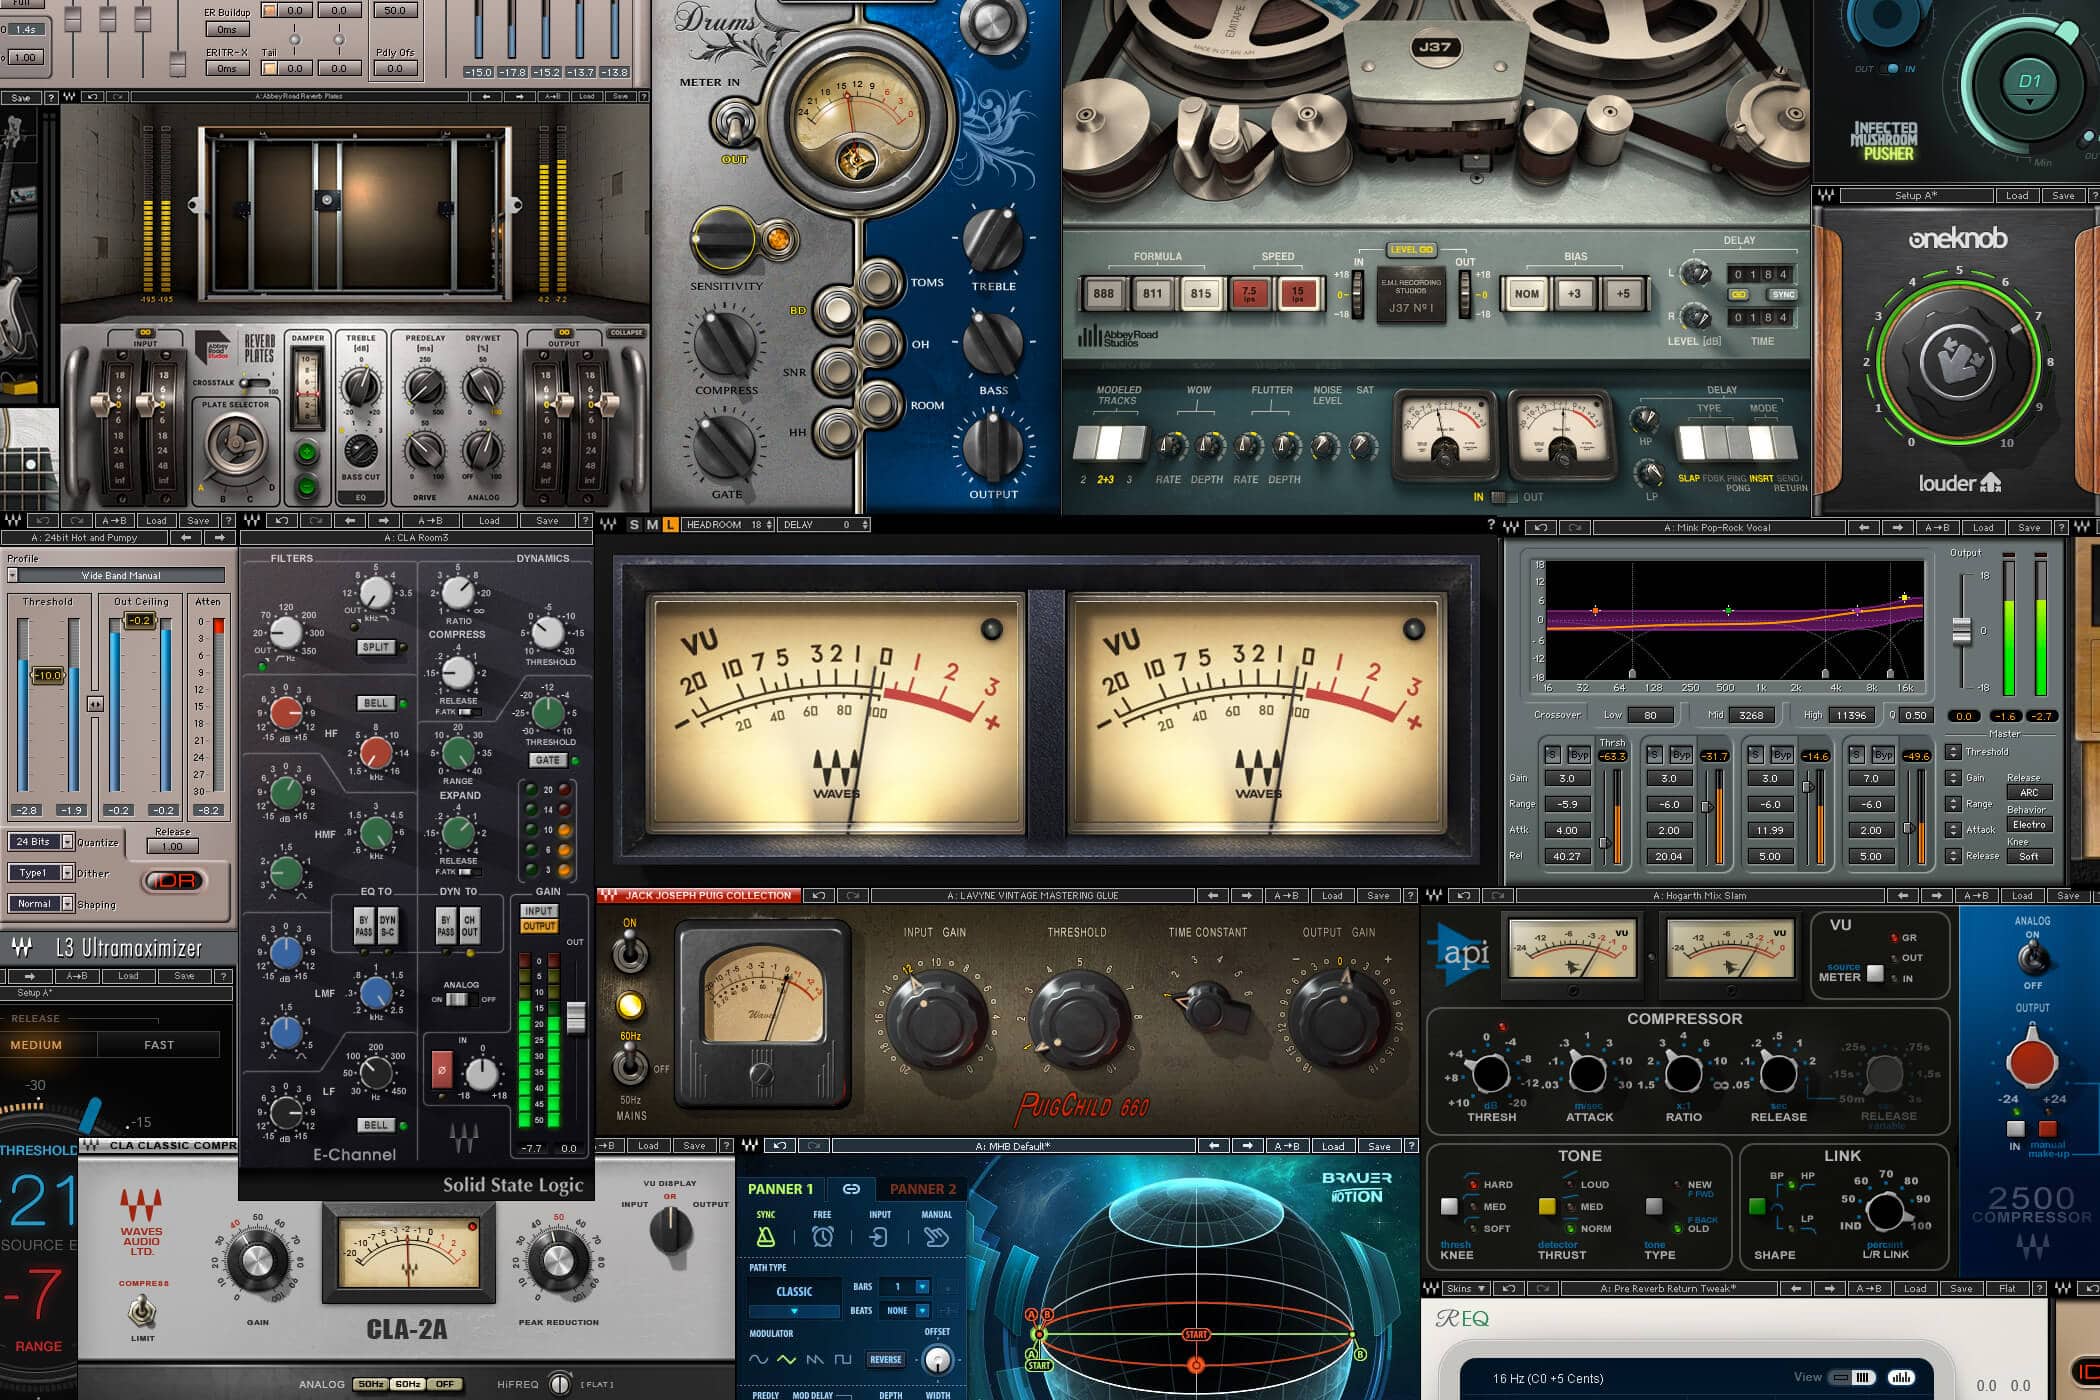The width and height of the screenshot is (2100, 1400).
Task: Click the A→B button in API 2500 toolbar
Action: pyautogui.click(x=1977, y=895)
